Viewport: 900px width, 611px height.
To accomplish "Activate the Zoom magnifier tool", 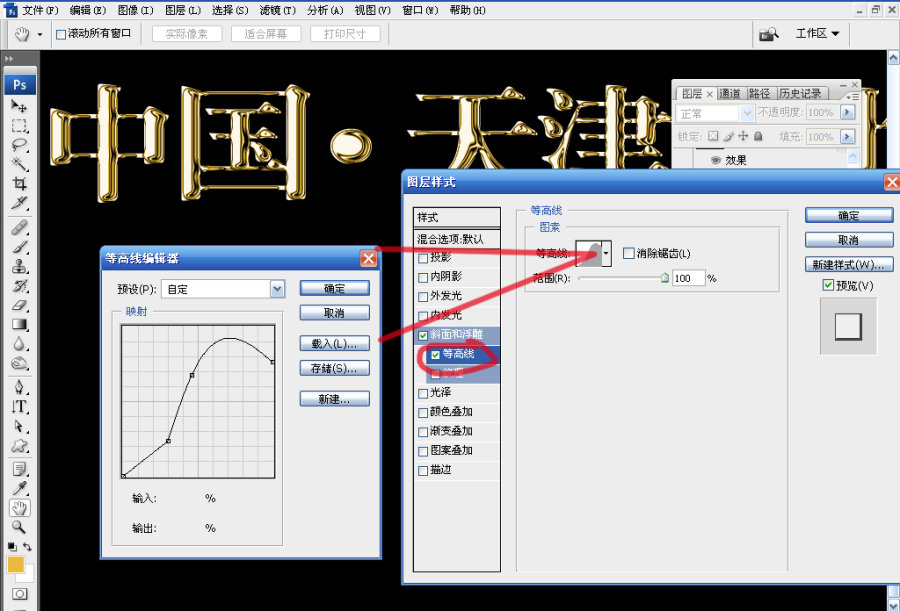I will pos(19,526).
